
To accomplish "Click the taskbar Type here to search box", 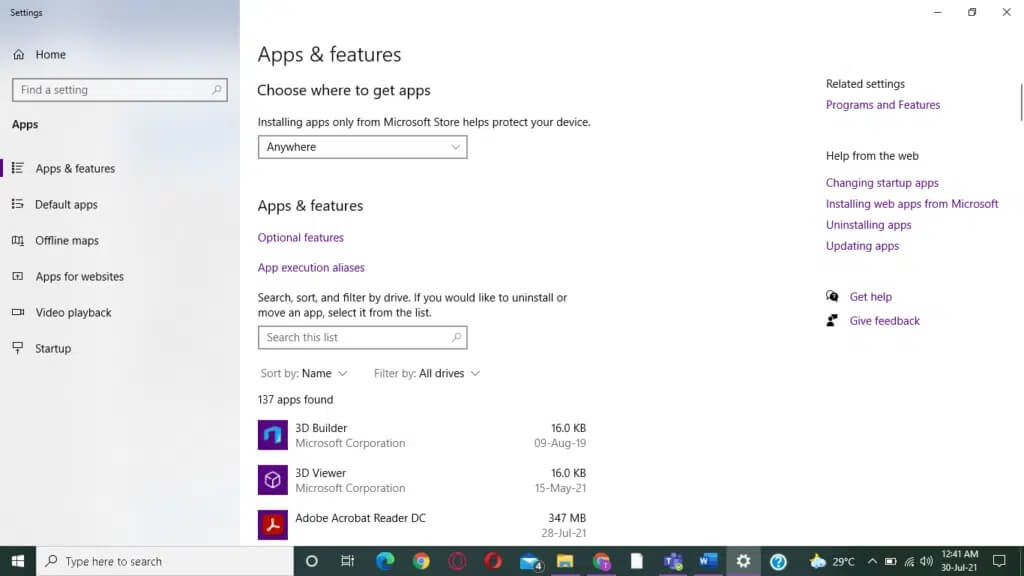I will coord(165,561).
